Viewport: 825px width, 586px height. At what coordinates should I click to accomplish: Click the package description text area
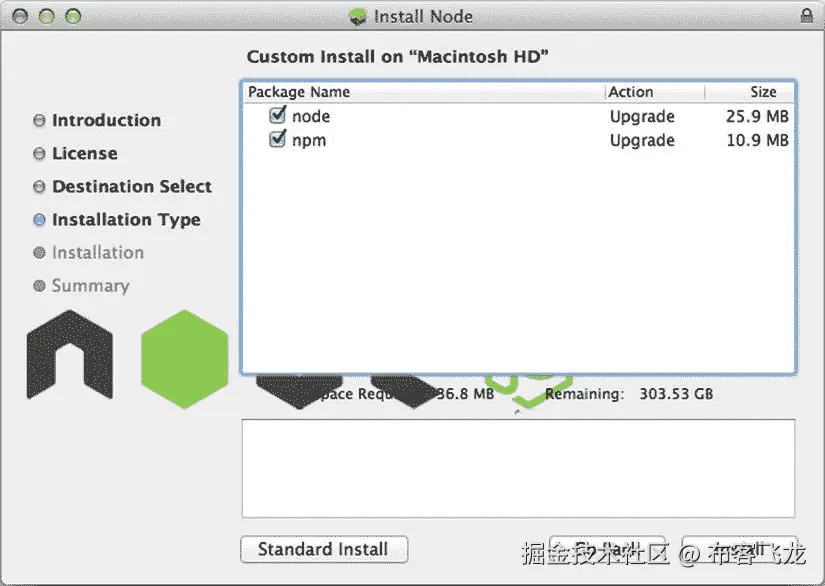coord(518,469)
